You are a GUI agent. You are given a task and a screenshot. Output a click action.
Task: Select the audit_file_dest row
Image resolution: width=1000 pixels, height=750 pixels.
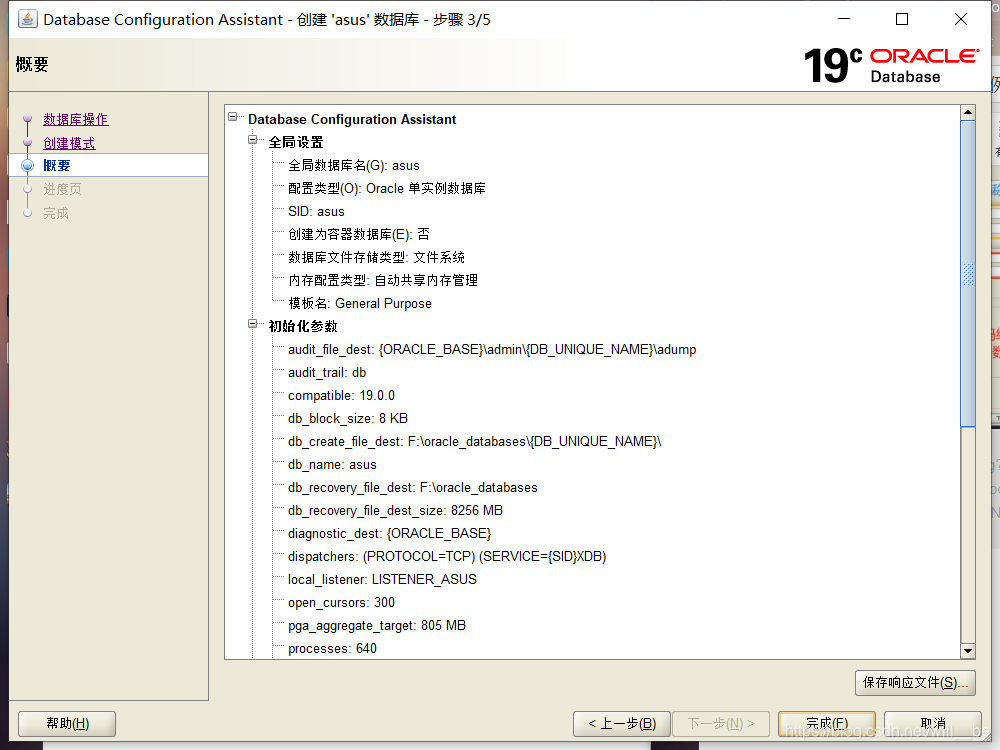pos(492,349)
